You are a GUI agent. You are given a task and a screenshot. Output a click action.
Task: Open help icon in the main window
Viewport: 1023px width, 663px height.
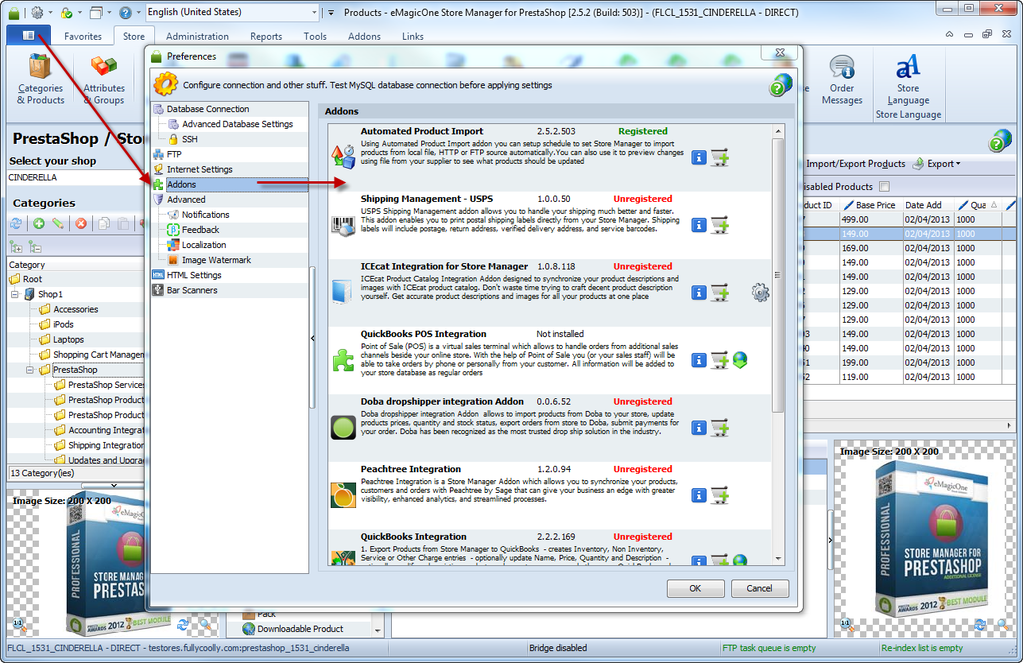pos(1000,141)
